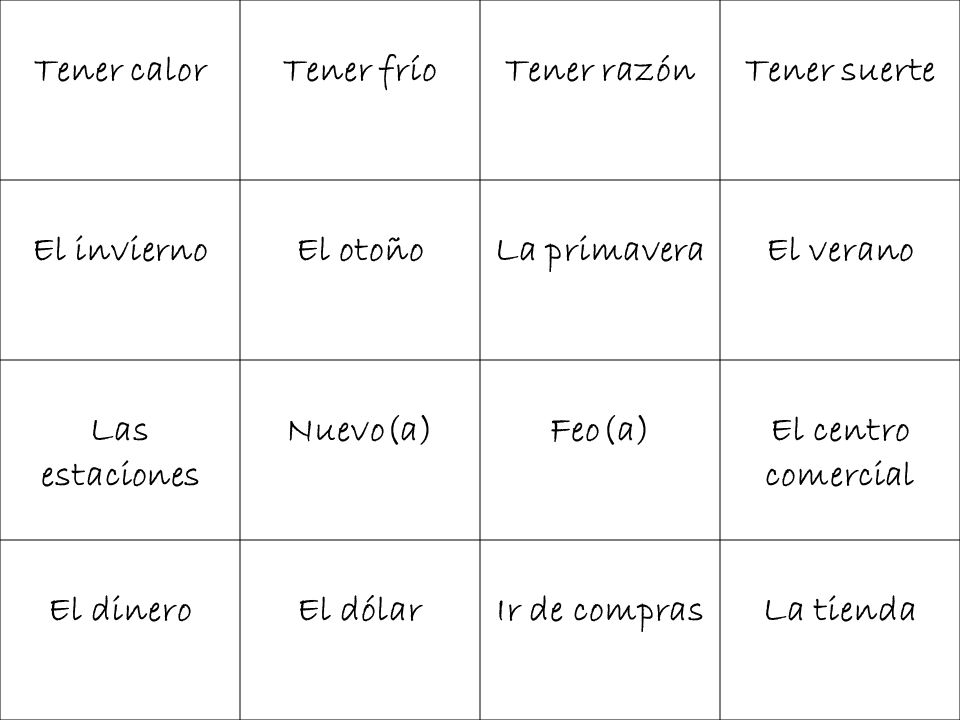The image size is (960, 720).
Task: Pick the 'Tener suerte' cell
Action: pos(840,90)
